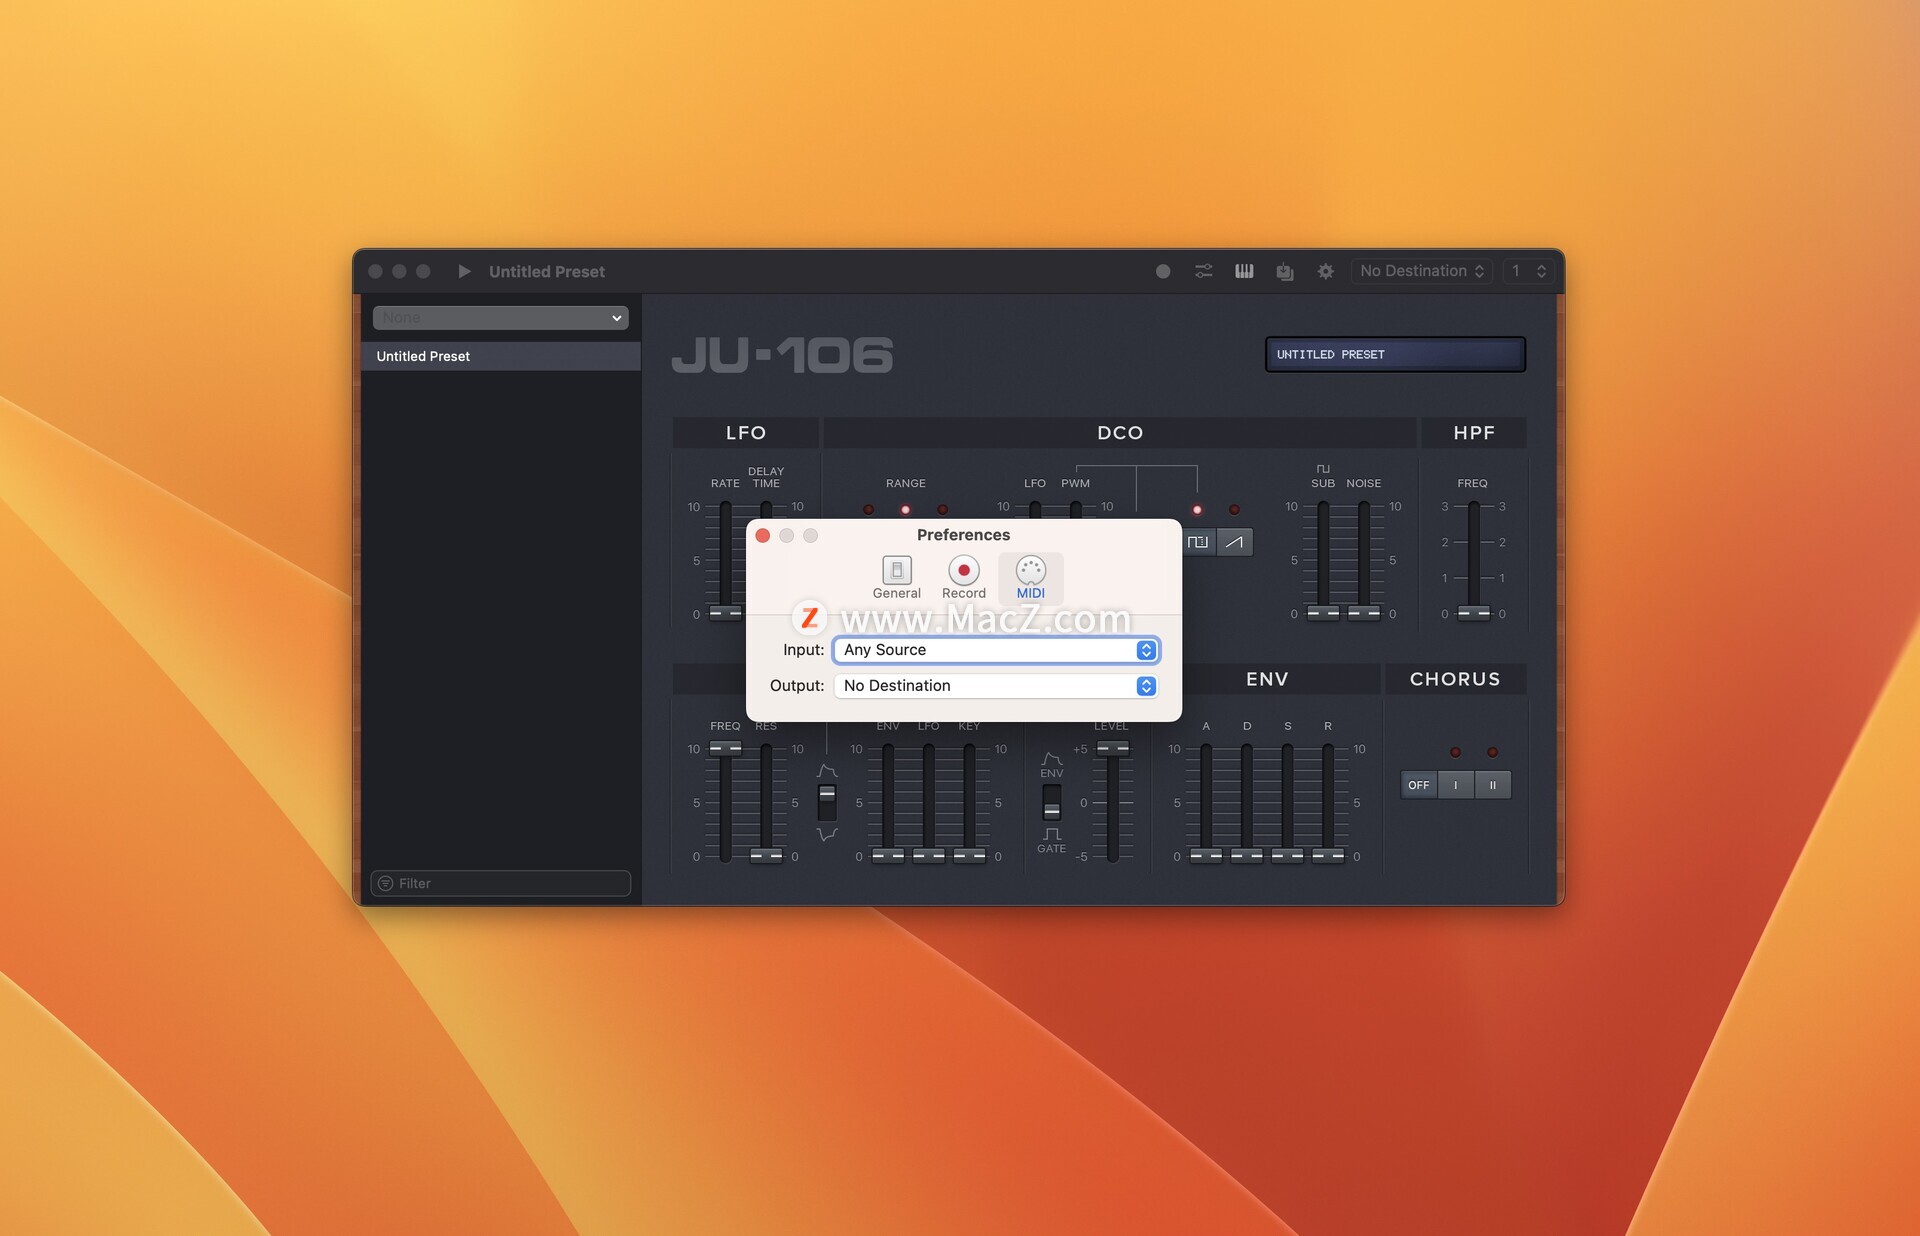The width and height of the screenshot is (1920, 1236).
Task: Switch to the Record preferences tab
Action: [x=963, y=578]
